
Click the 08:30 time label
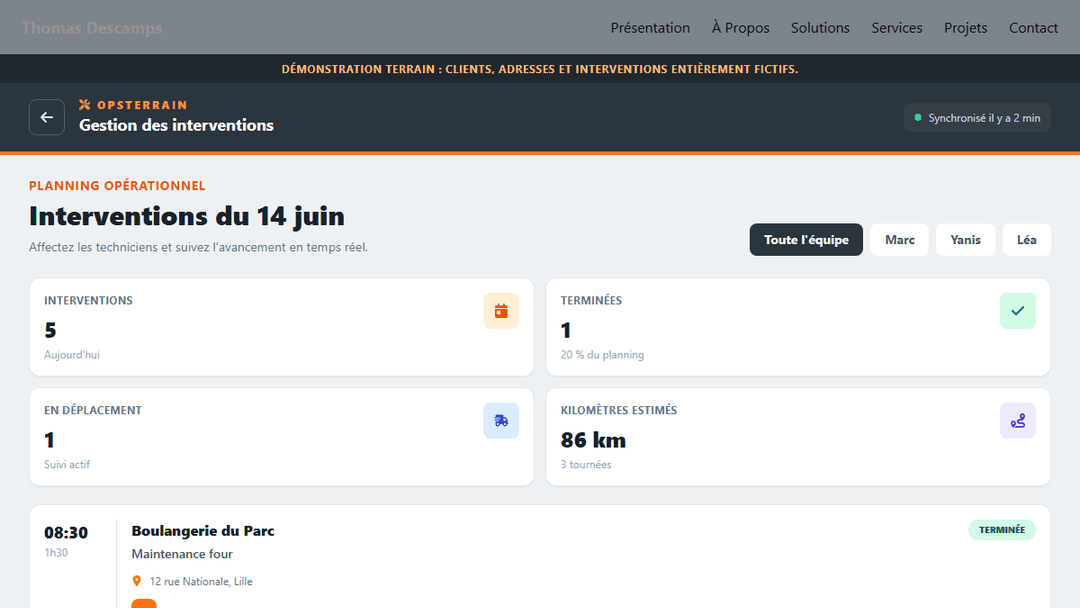click(66, 532)
